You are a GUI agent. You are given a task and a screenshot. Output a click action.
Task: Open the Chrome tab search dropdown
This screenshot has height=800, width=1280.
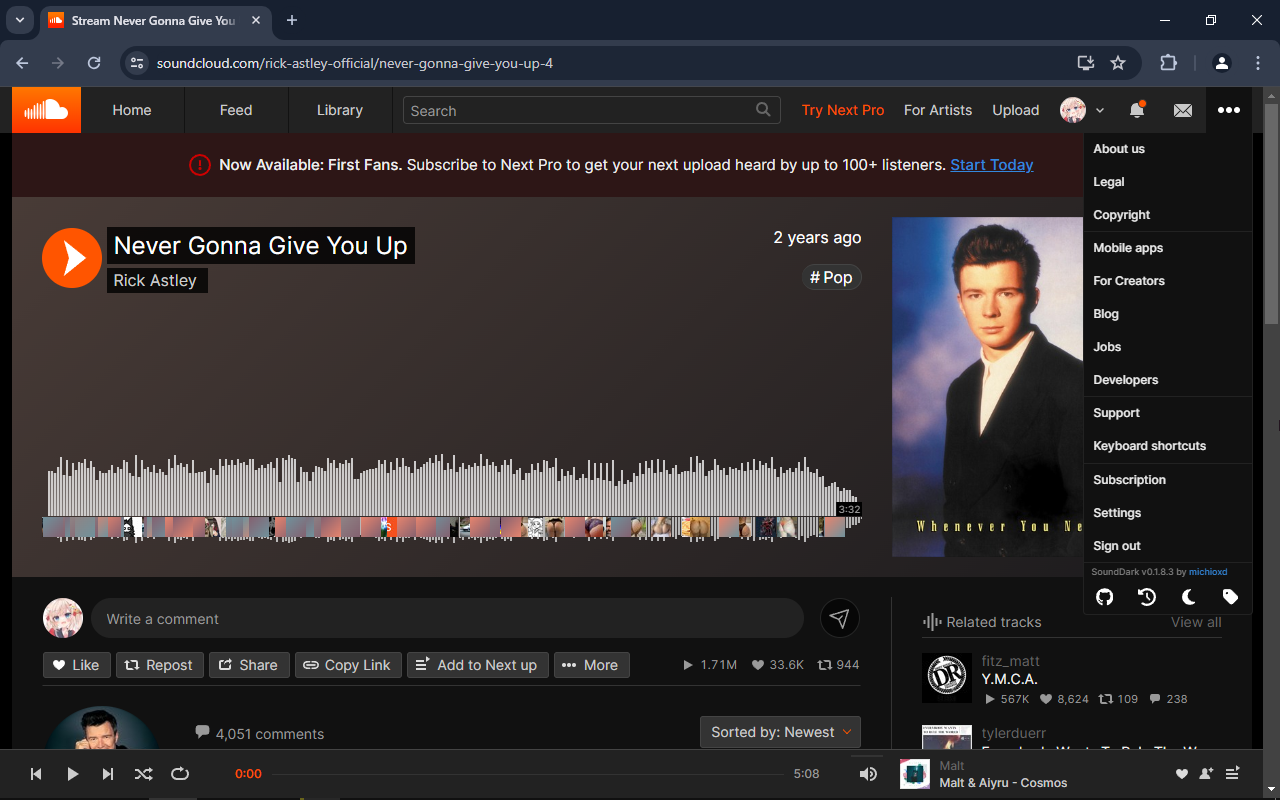point(19,20)
